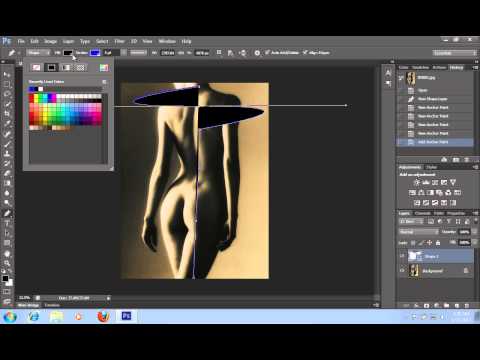The width and height of the screenshot is (480, 360).
Task: Add layer mask at Layers panel bottom
Action: tap(426, 305)
